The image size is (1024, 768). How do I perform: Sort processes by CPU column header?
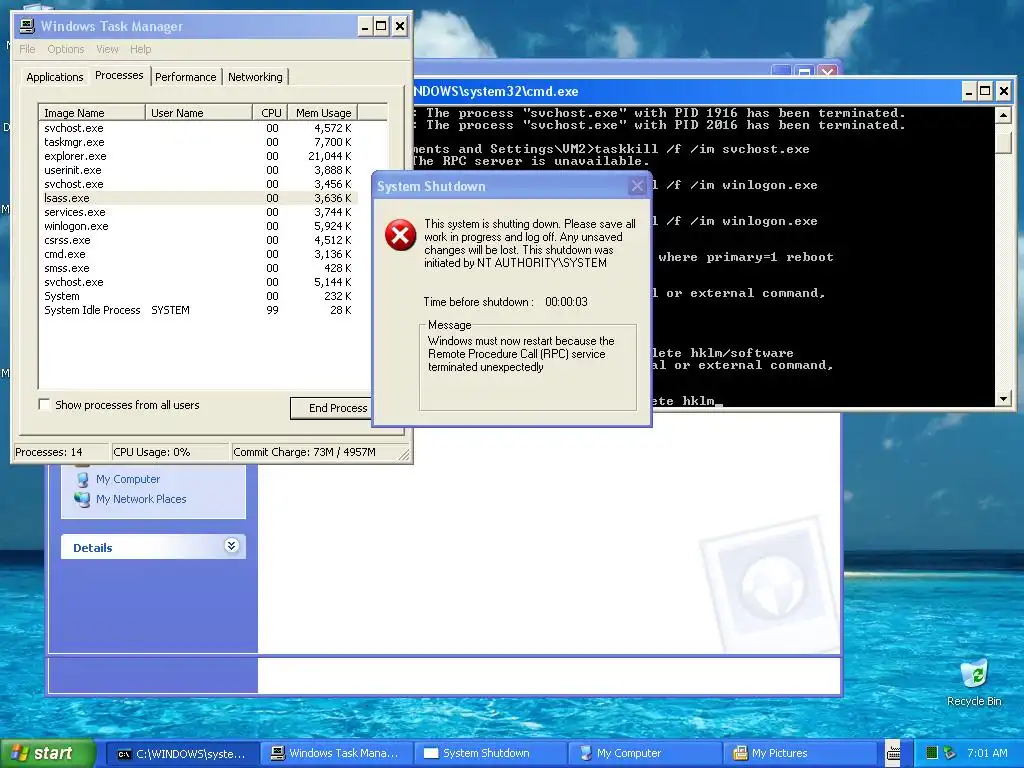click(x=270, y=112)
